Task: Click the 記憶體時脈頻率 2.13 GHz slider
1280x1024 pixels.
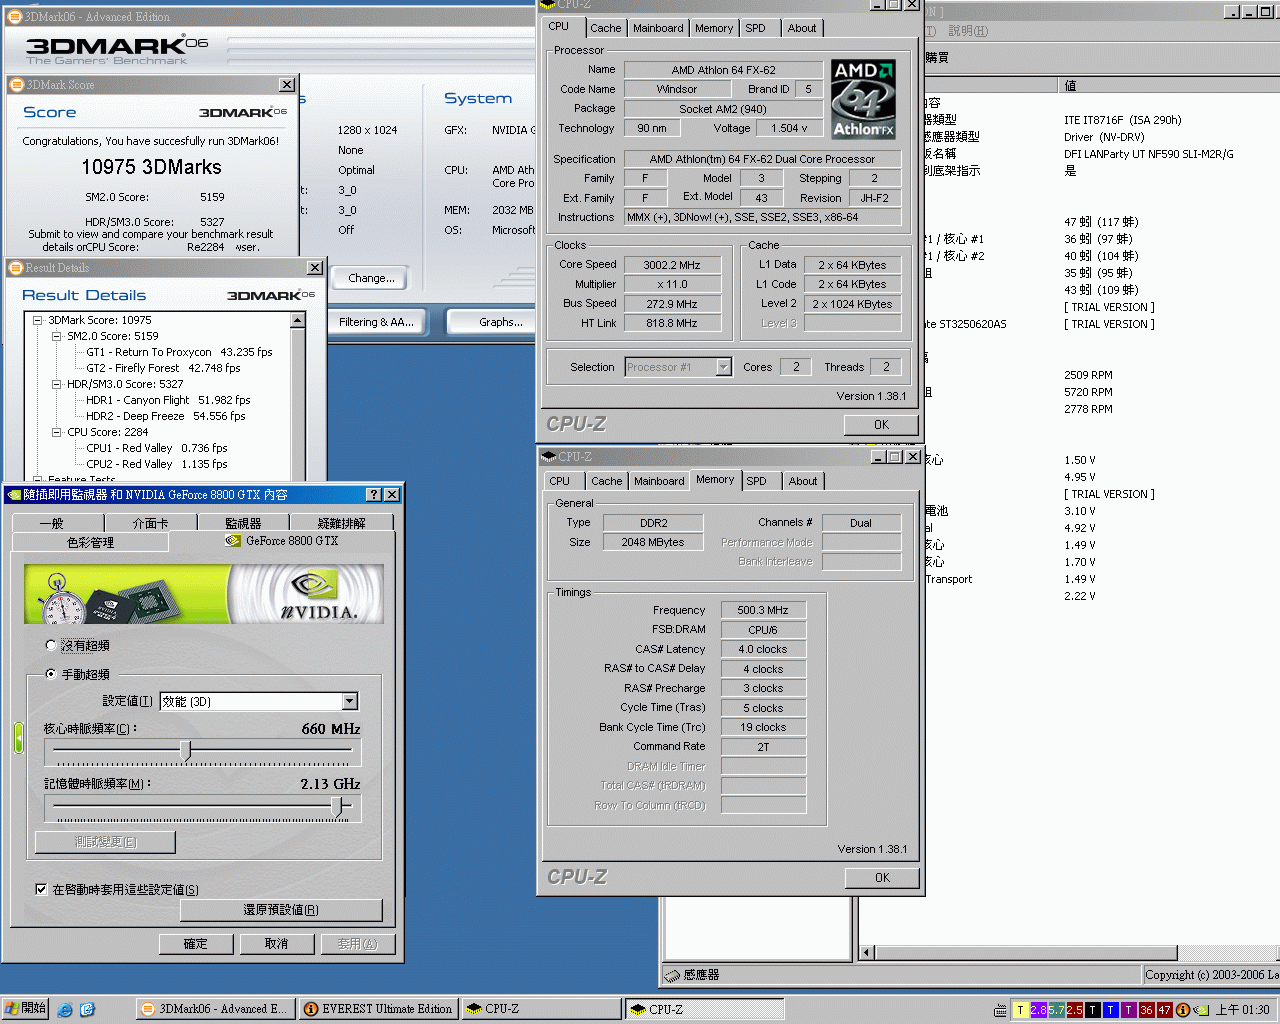Action: pos(338,806)
